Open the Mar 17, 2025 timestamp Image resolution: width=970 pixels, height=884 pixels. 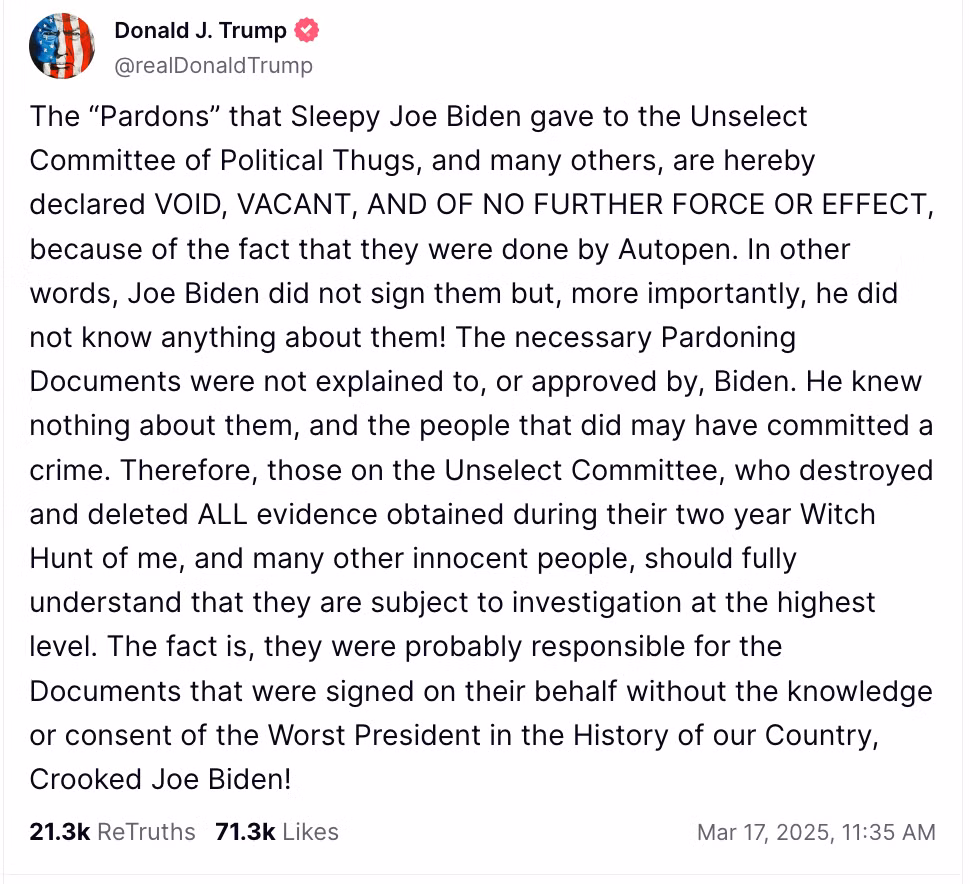[x=816, y=832]
